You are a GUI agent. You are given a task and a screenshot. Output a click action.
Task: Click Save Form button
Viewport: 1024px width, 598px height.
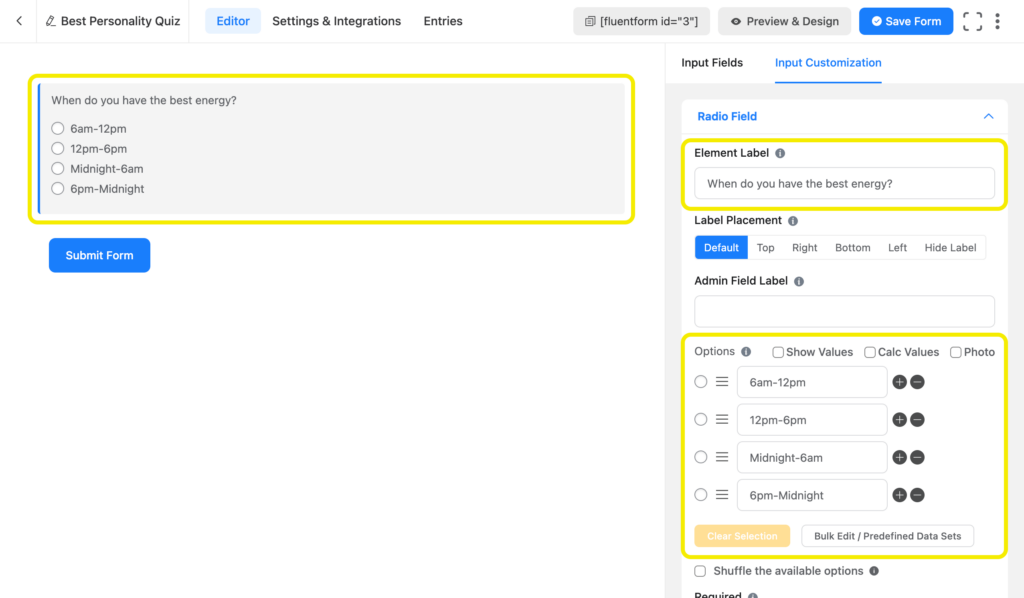(x=906, y=21)
